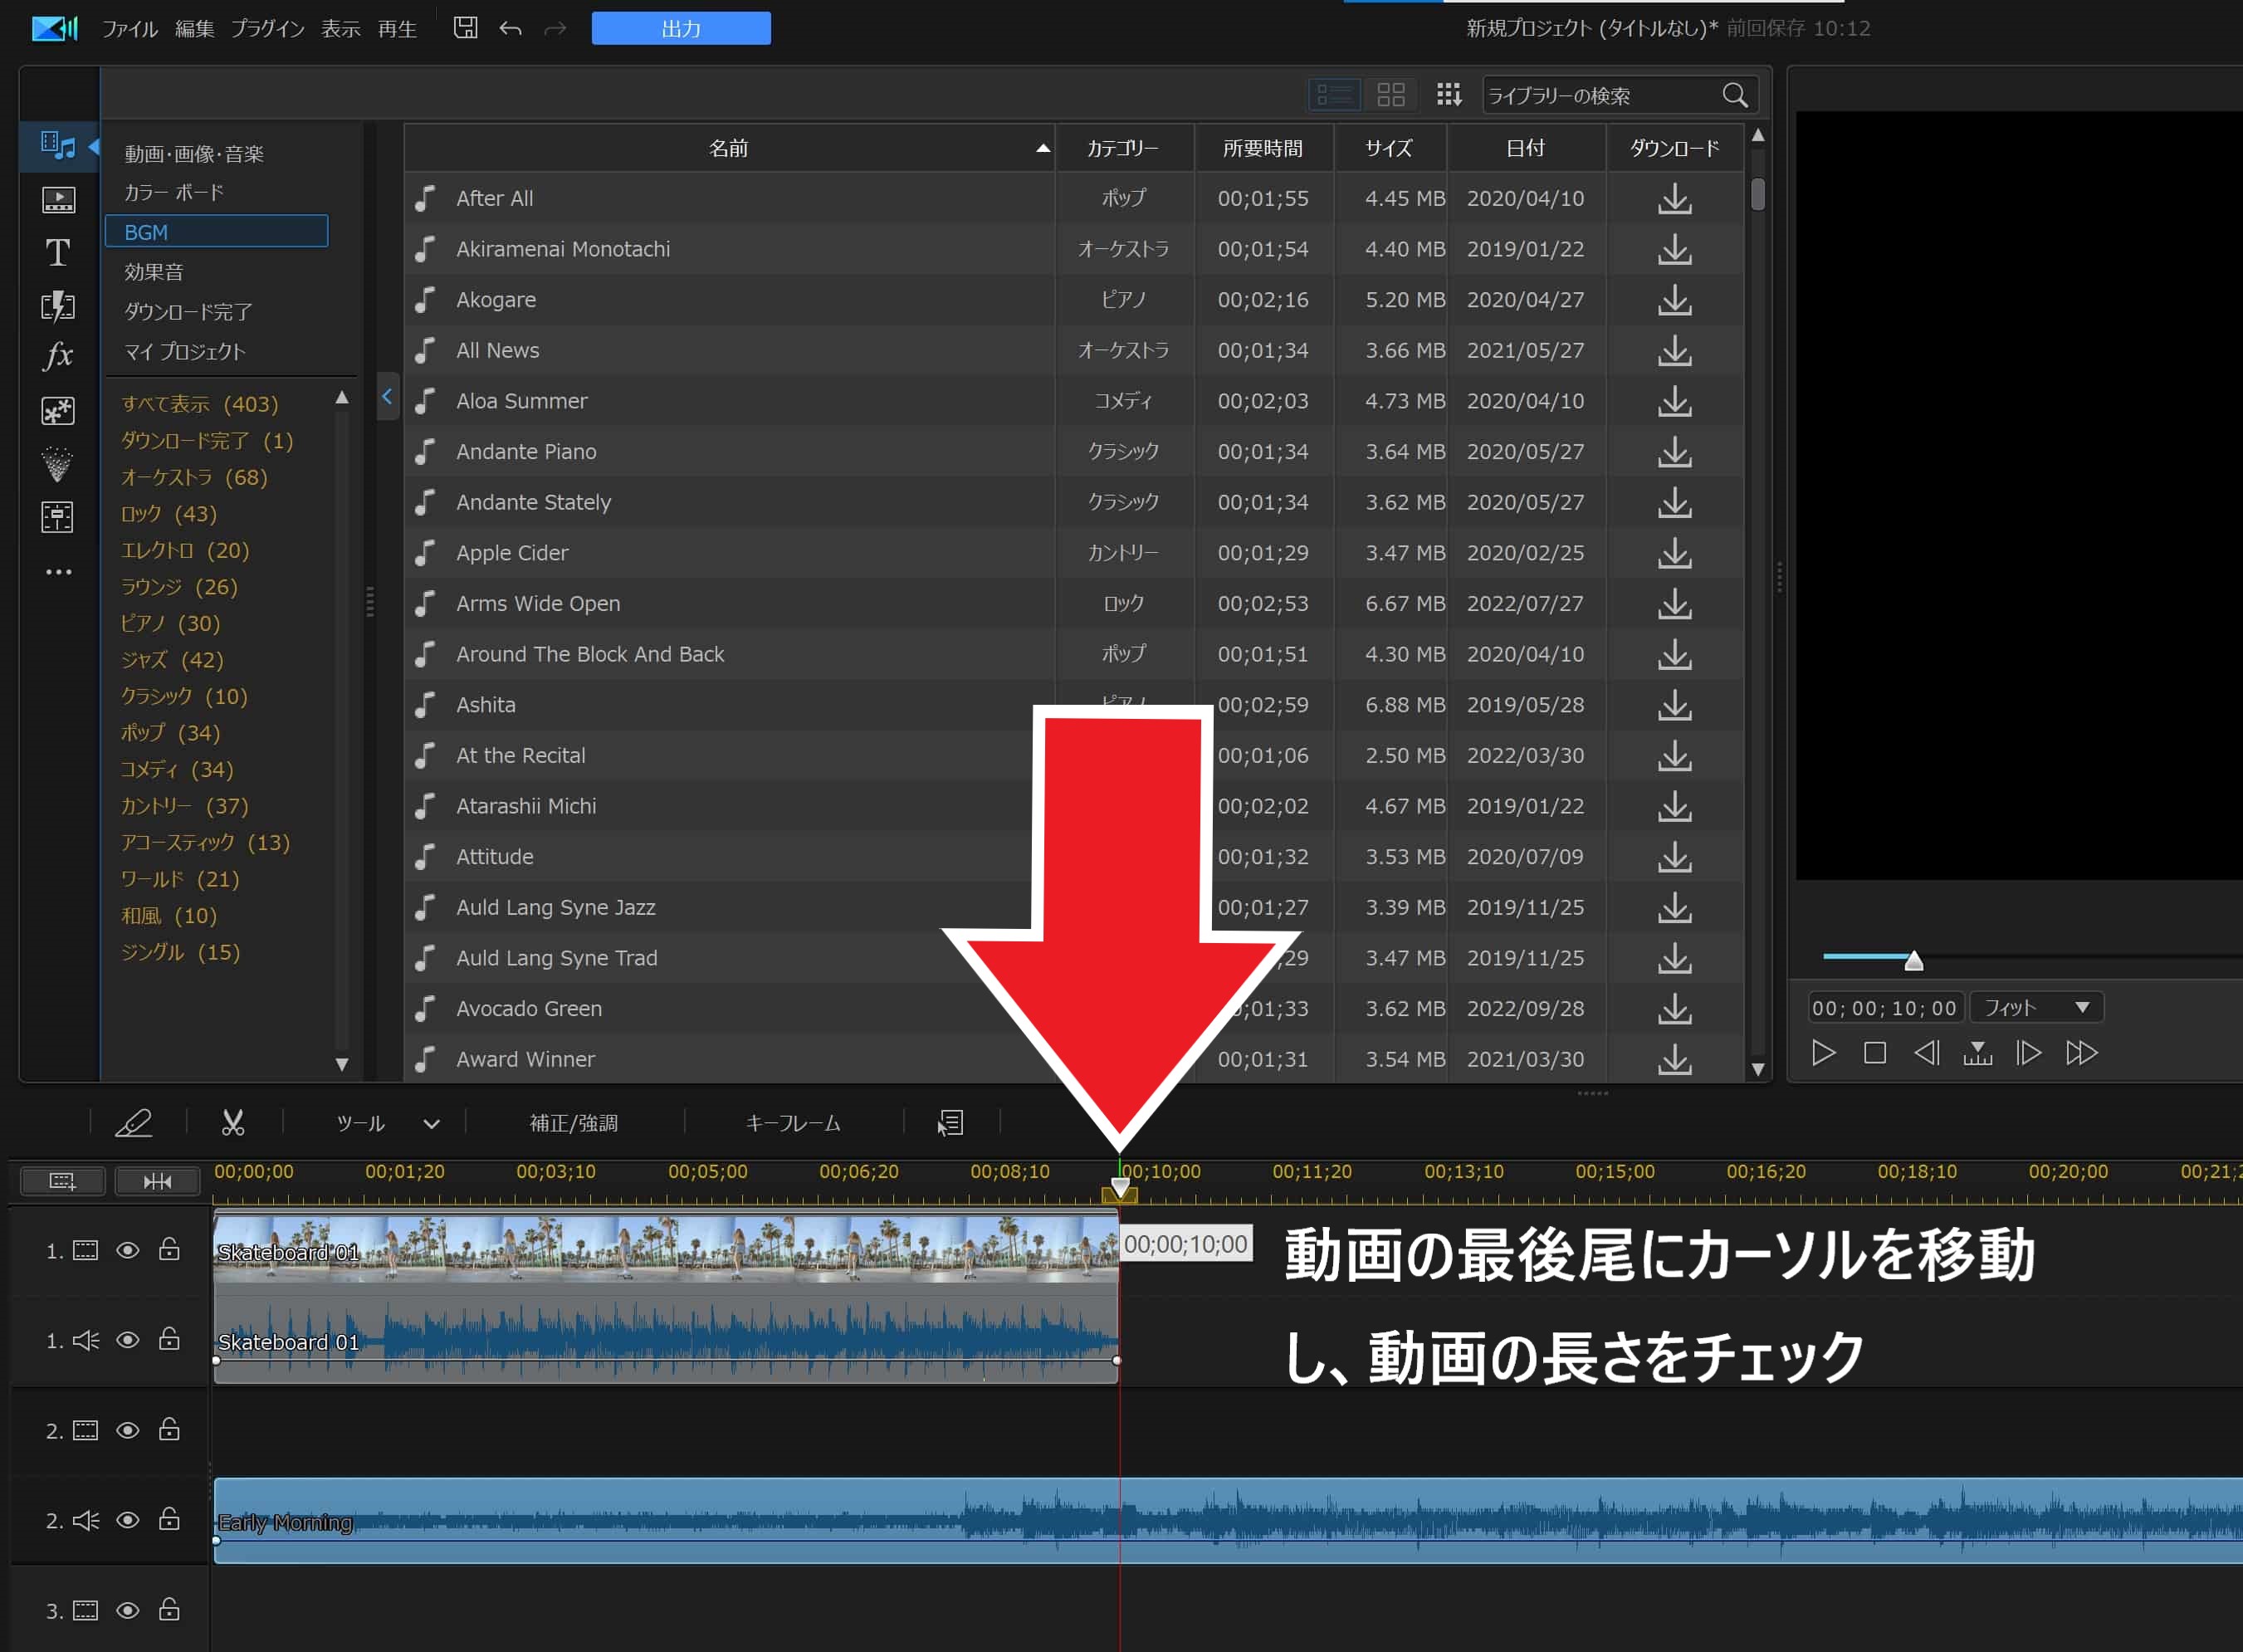
Task: Click the ライブラリーの検索 search field
Action: click(1600, 96)
